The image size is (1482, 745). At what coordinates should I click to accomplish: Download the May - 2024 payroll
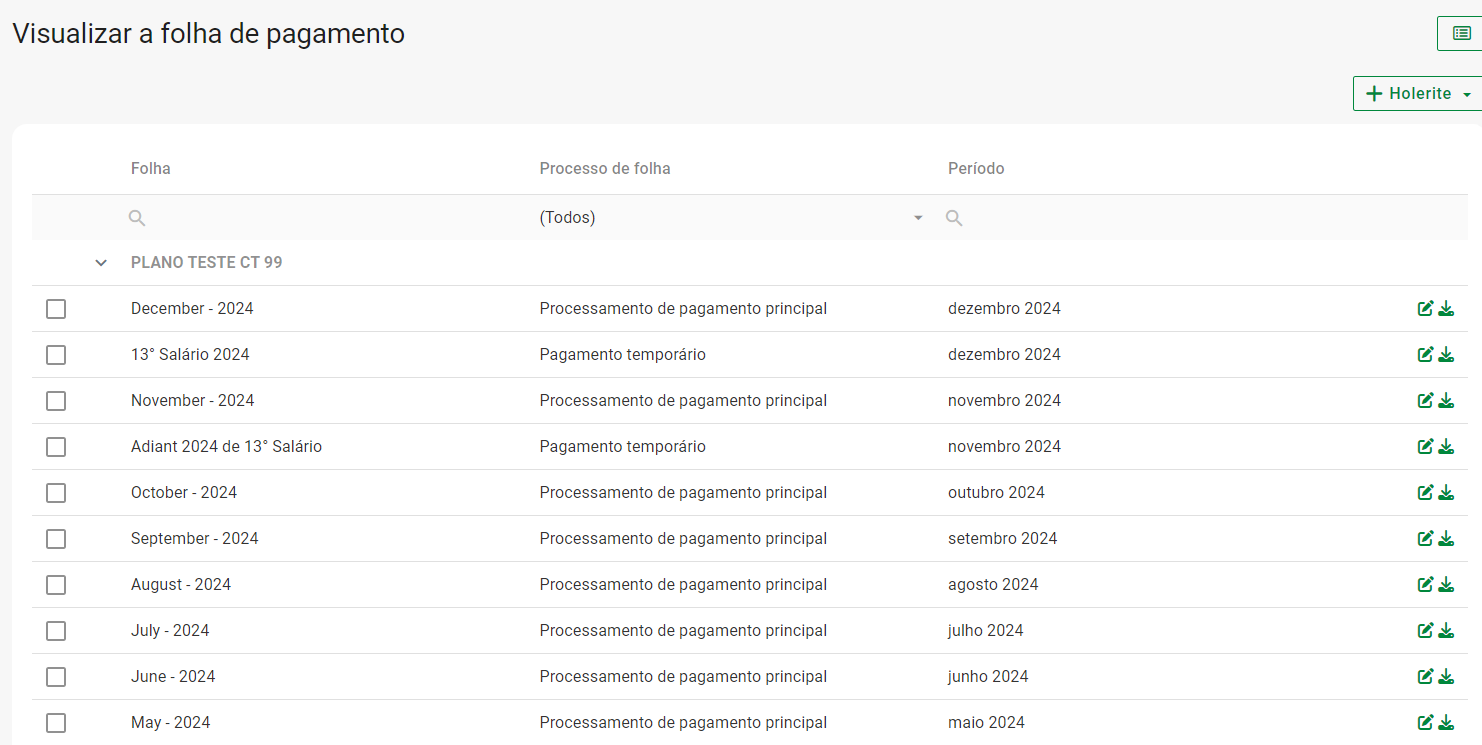(x=1446, y=723)
